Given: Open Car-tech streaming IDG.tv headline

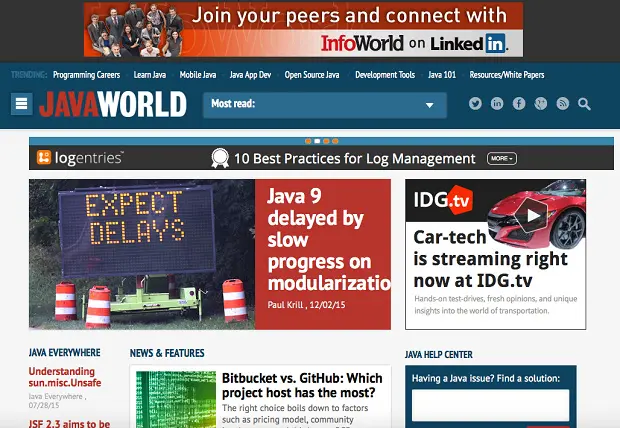Looking at the screenshot, I should 490,259.
